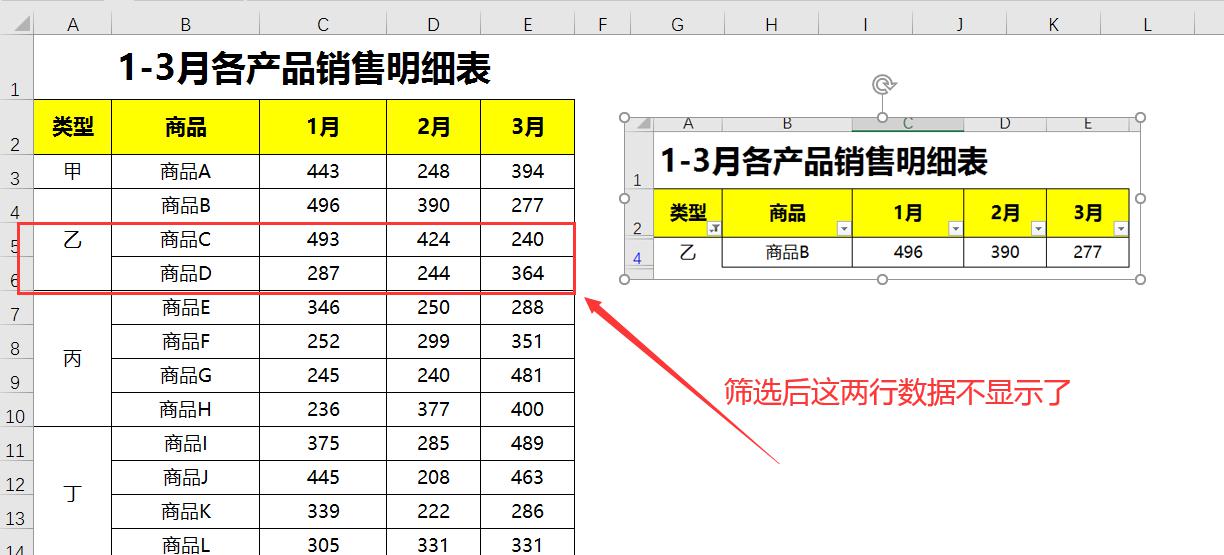The width and height of the screenshot is (1224, 555).
Task: Click cell 商品F
Action: 186,342
